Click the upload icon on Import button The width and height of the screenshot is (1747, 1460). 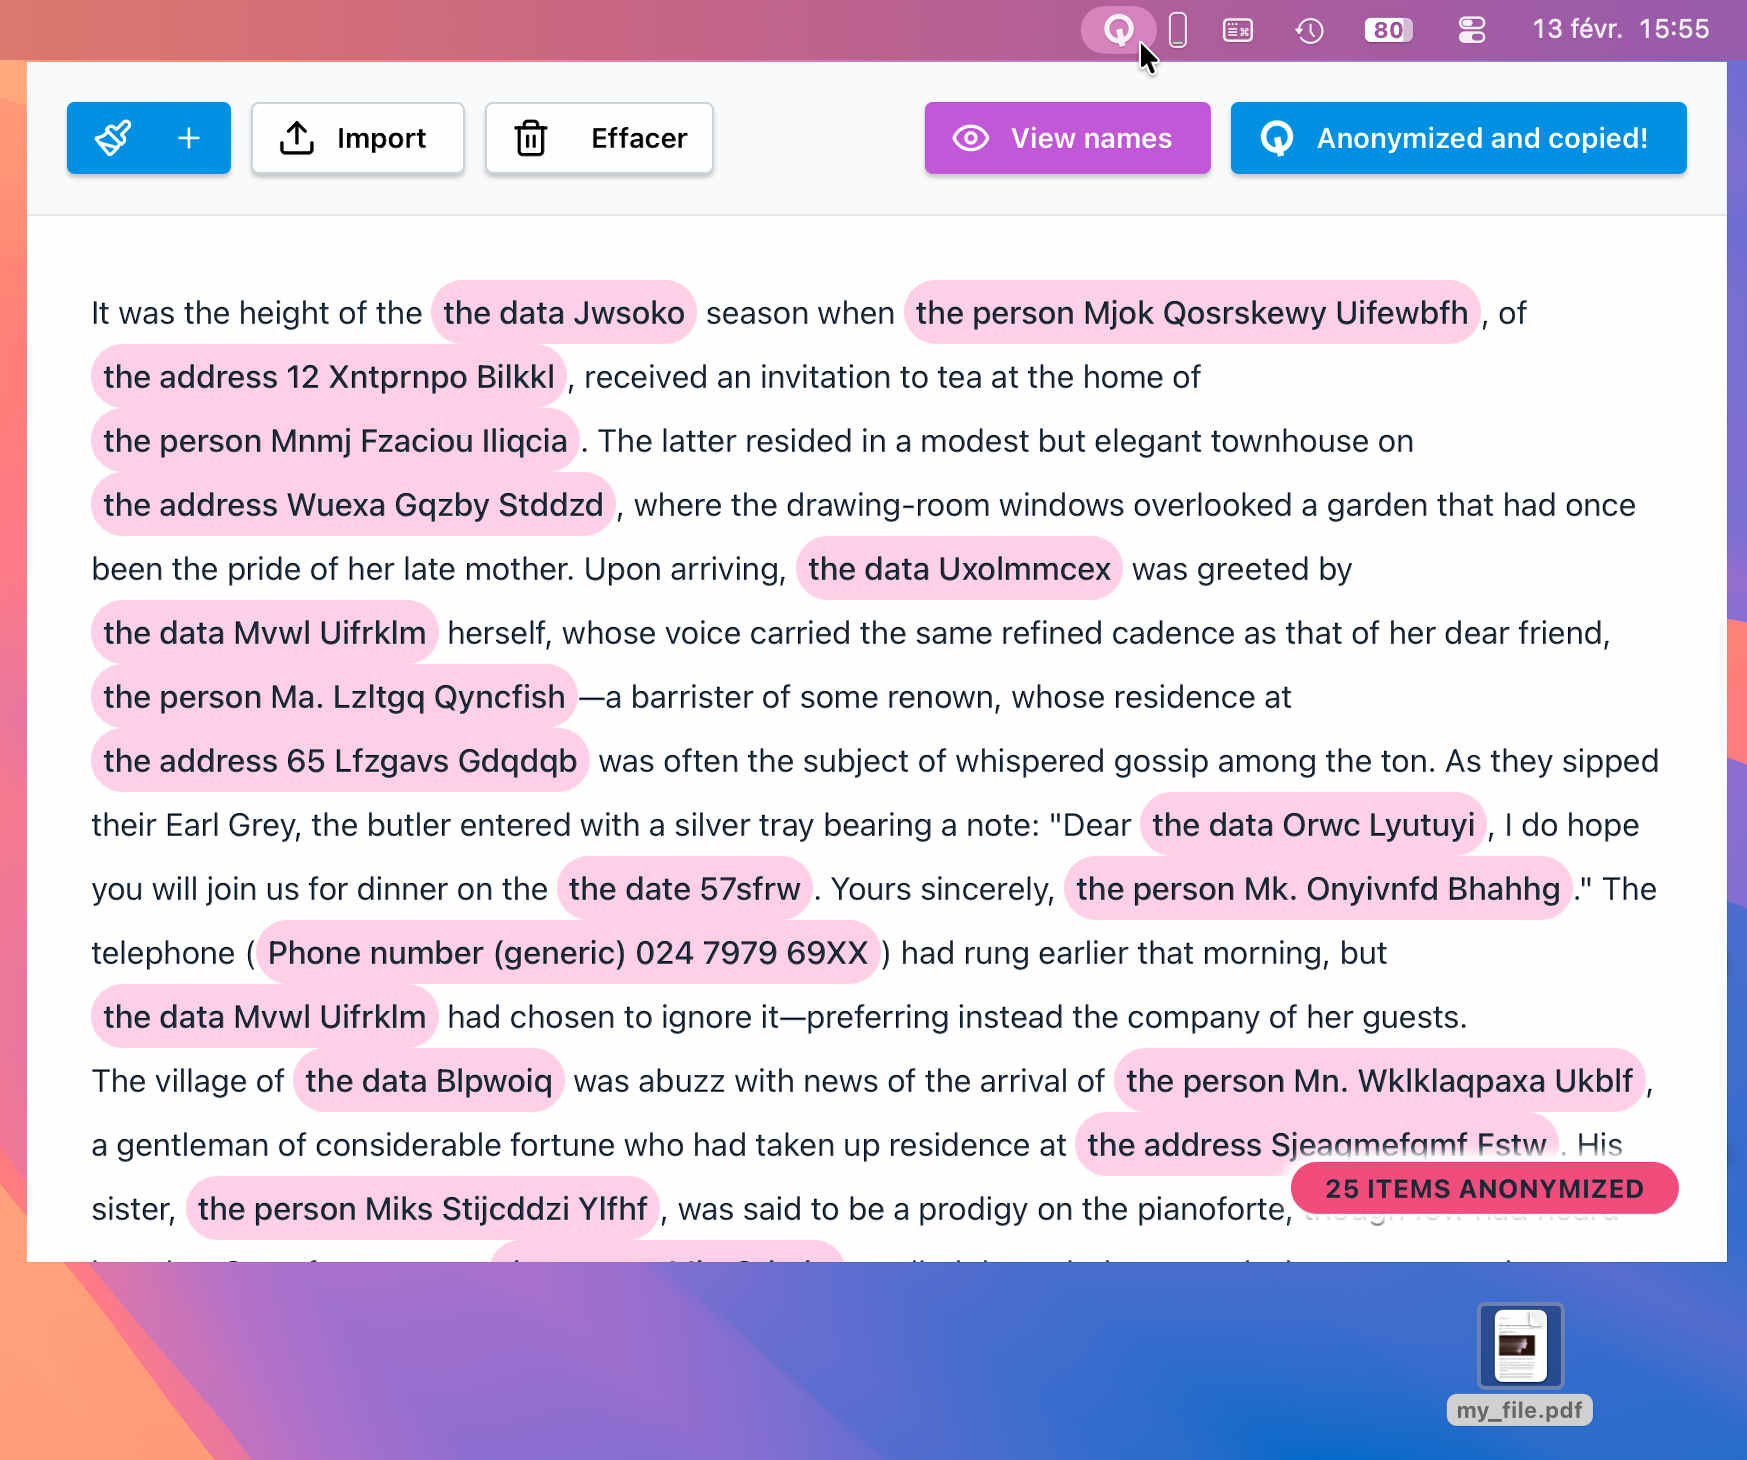(x=296, y=138)
